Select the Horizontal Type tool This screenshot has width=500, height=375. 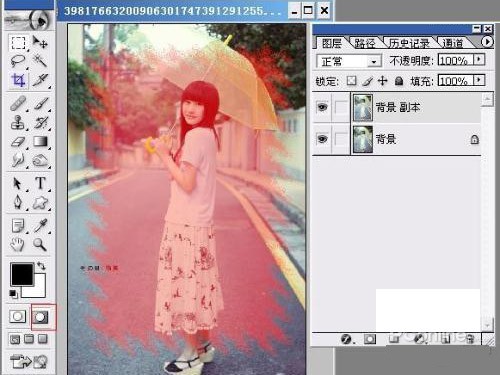tap(40, 183)
